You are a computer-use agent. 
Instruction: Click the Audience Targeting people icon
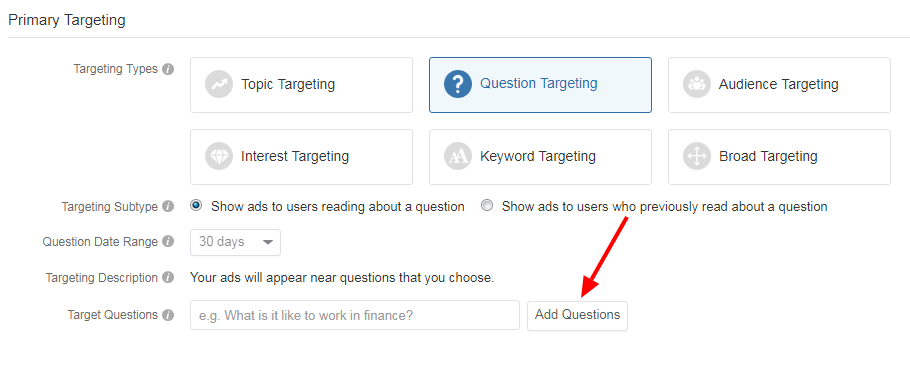point(697,85)
